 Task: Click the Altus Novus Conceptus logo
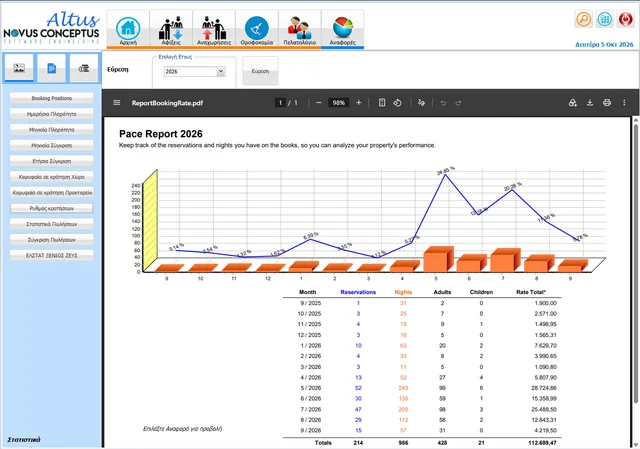coord(51,28)
